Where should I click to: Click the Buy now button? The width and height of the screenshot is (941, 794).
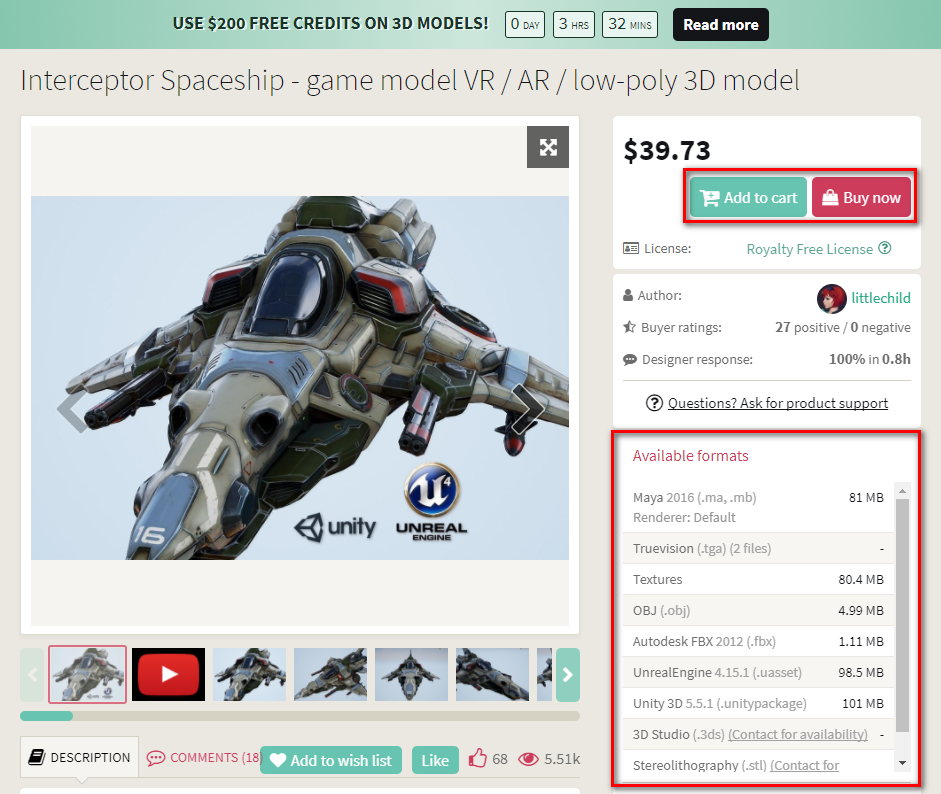tap(861, 197)
